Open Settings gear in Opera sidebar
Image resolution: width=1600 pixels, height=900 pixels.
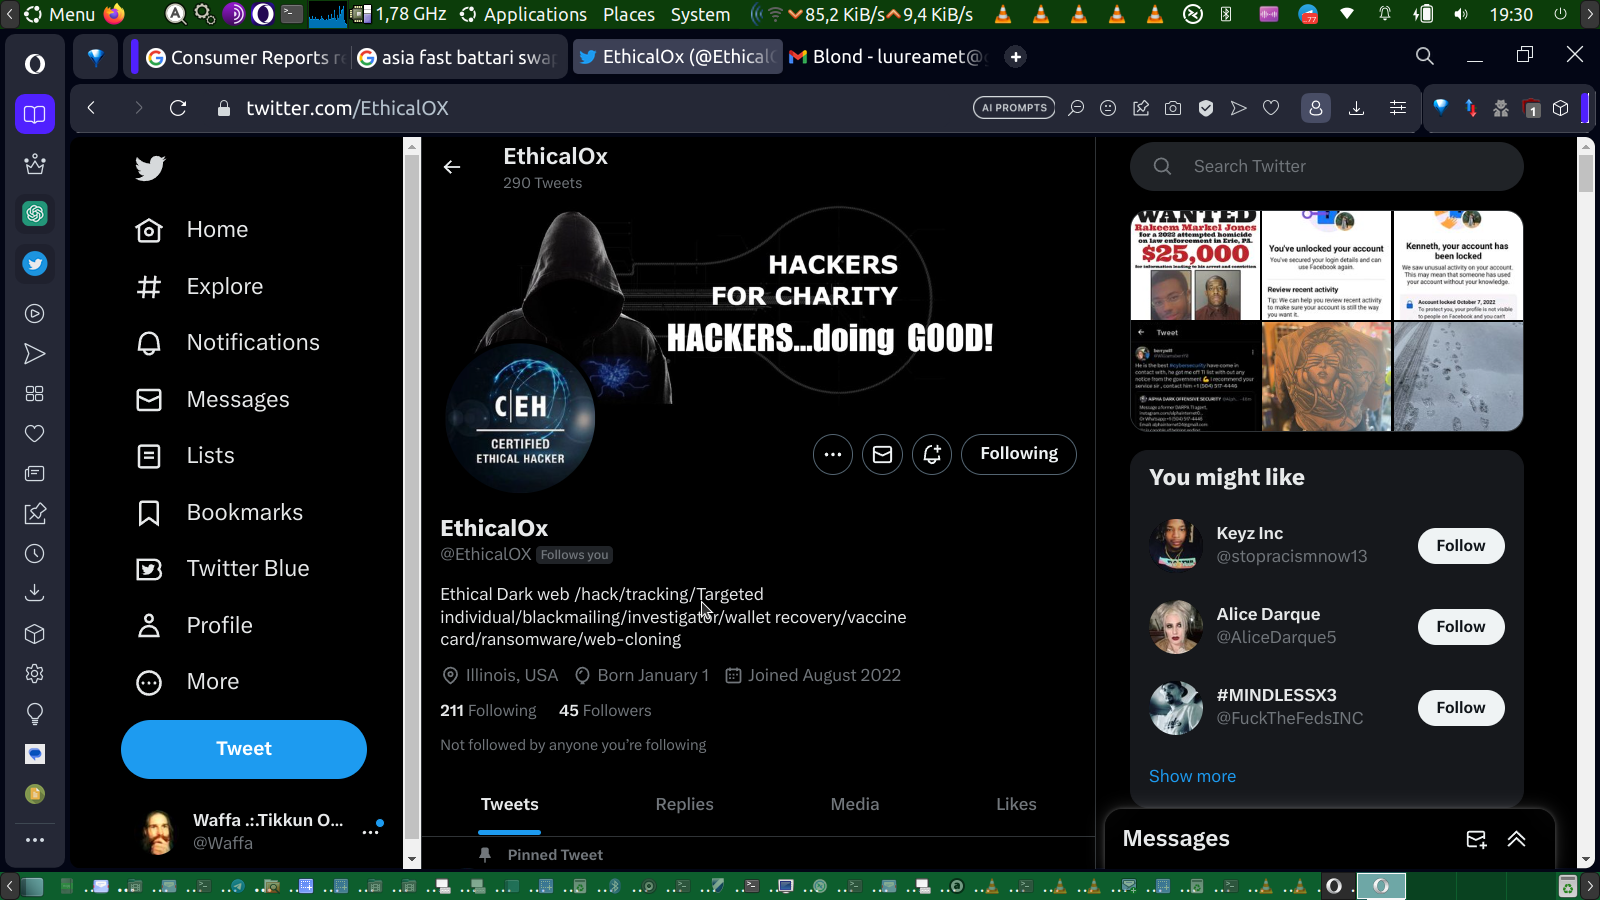coord(35,674)
